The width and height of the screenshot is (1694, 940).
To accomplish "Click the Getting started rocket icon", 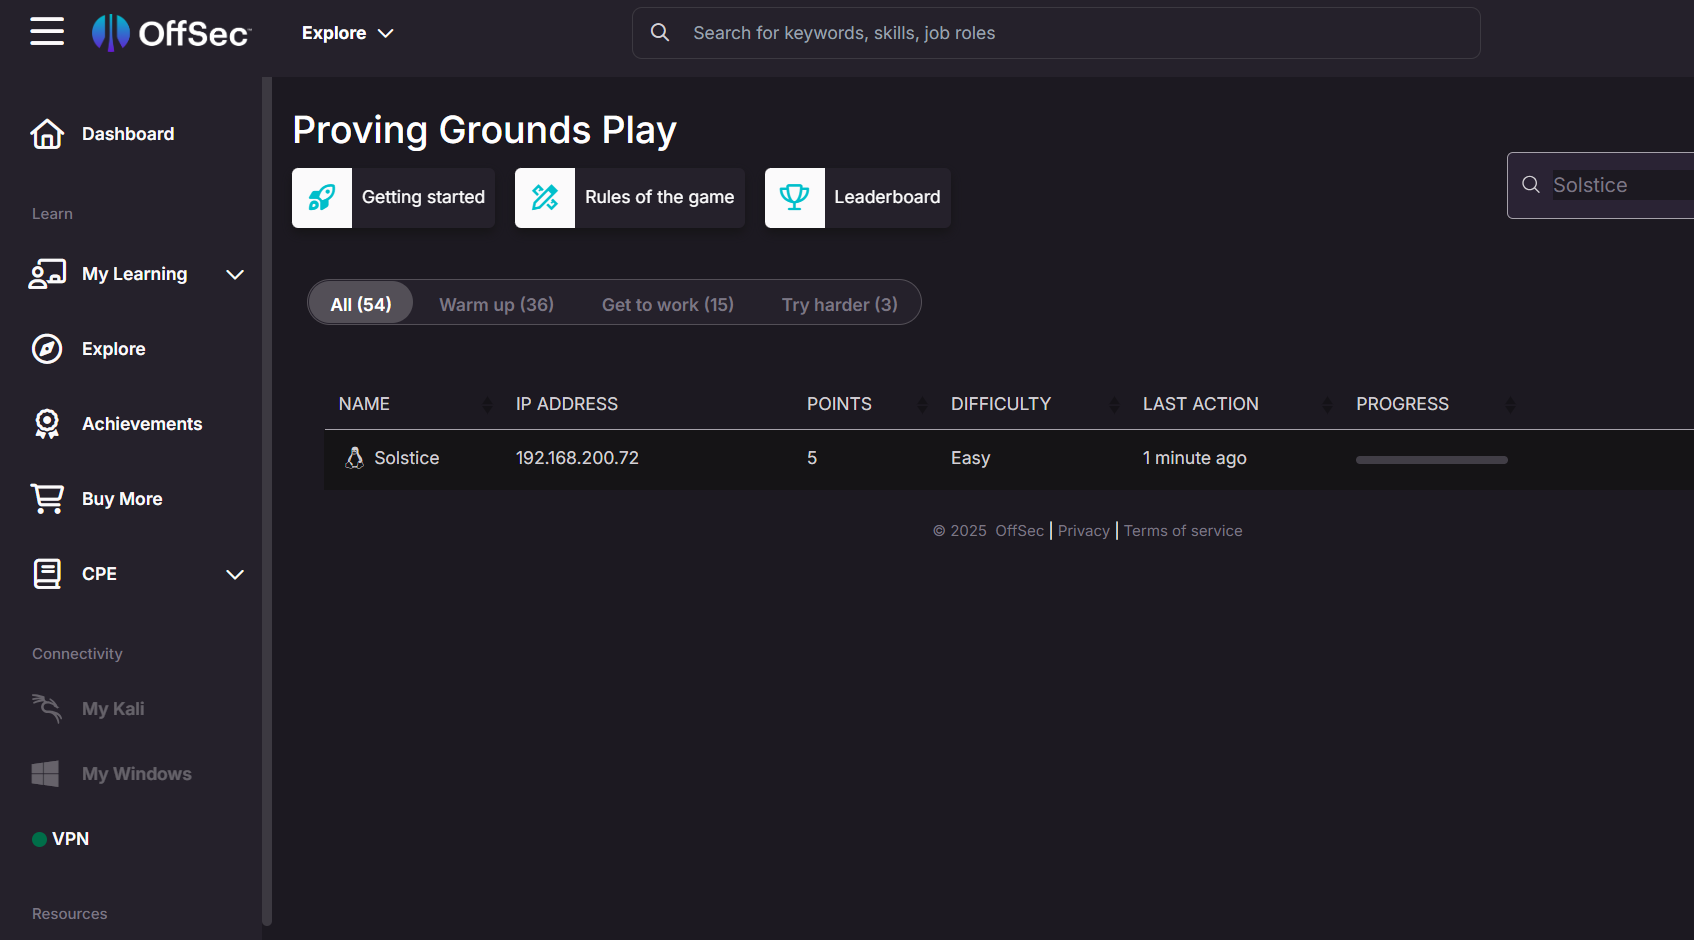I will (322, 198).
